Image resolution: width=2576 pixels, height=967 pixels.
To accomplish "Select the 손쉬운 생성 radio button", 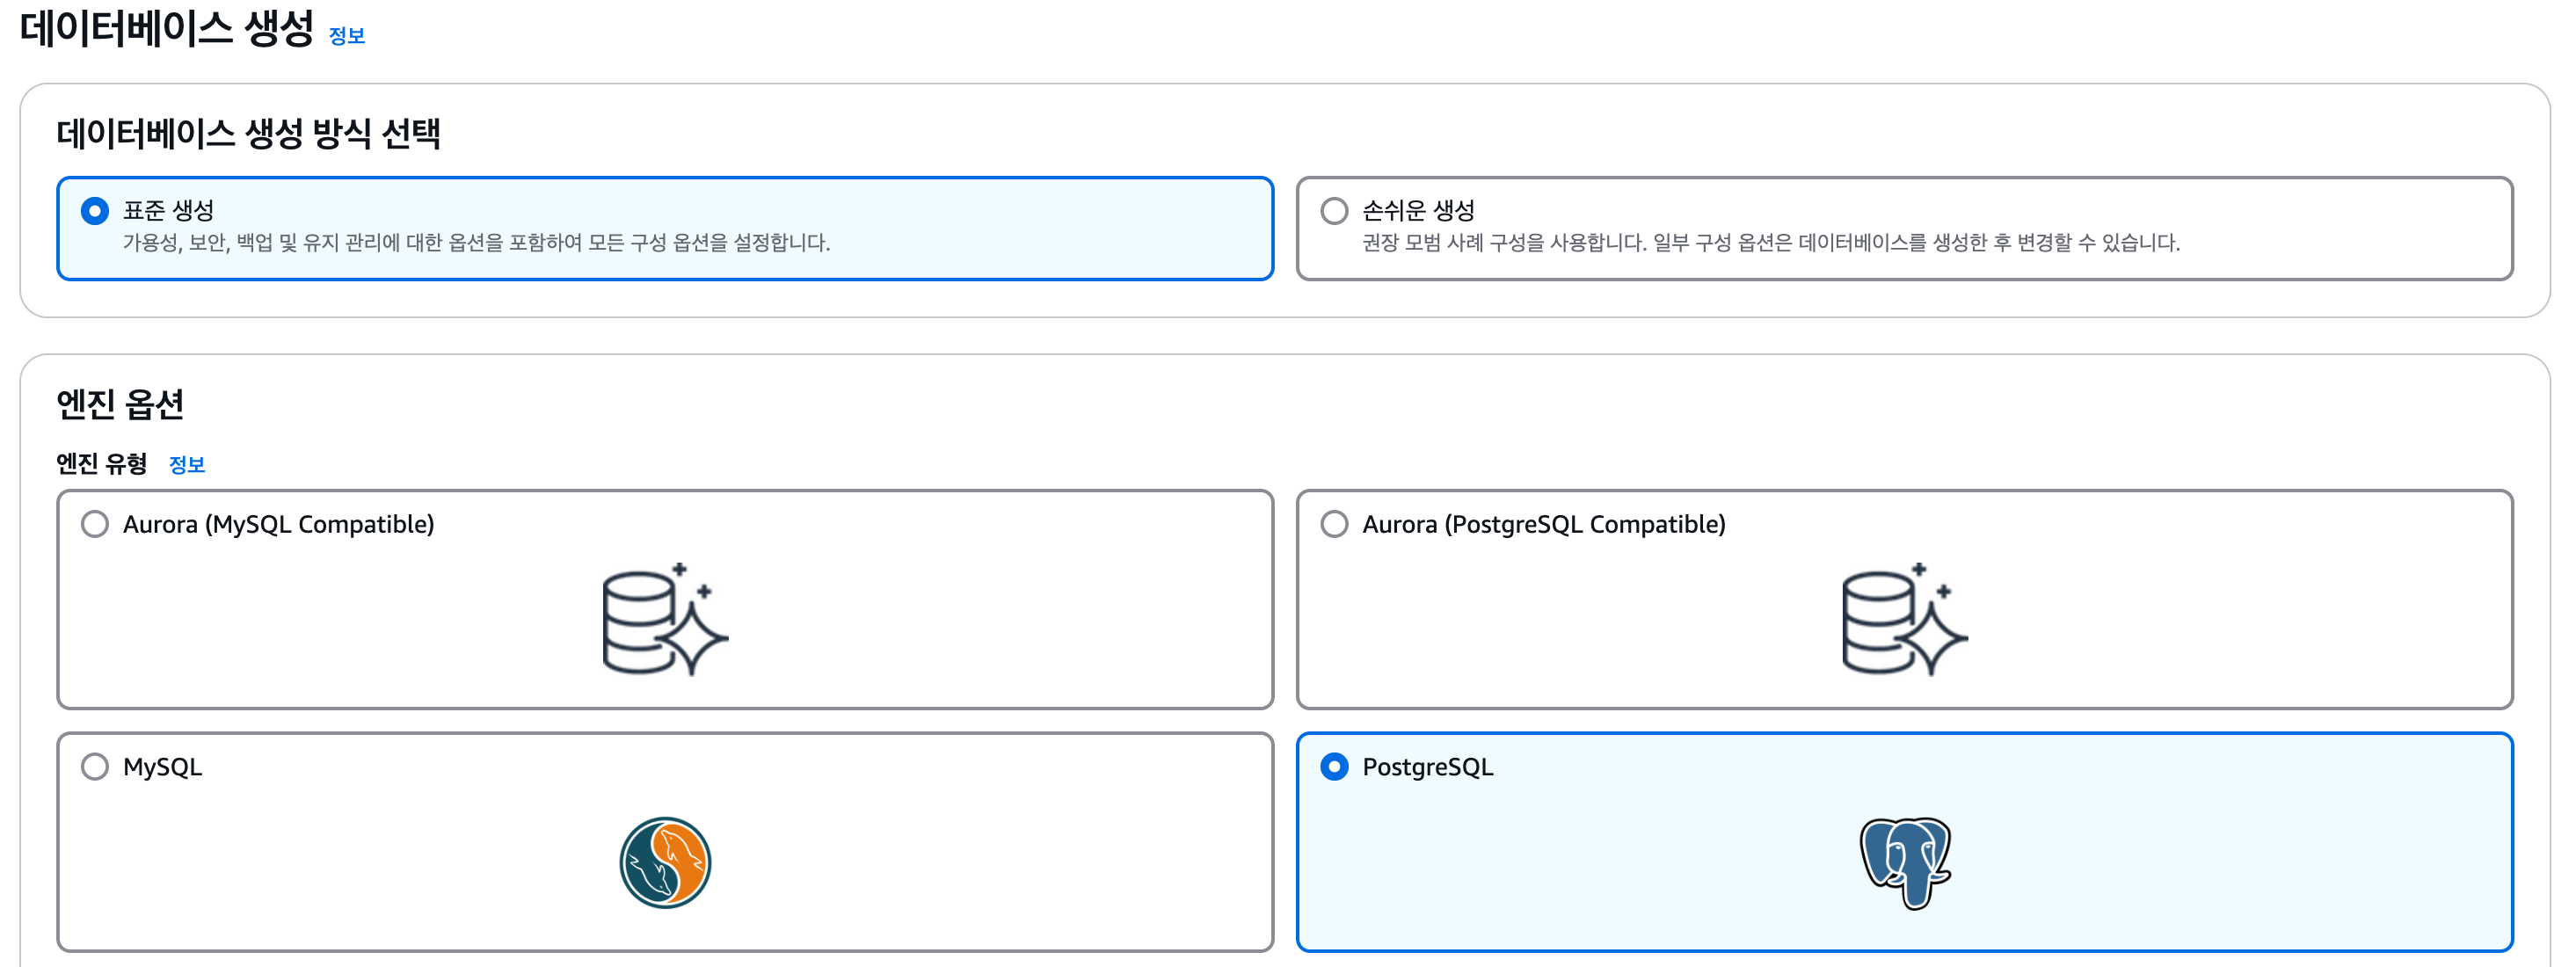I will tap(1334, 211).
